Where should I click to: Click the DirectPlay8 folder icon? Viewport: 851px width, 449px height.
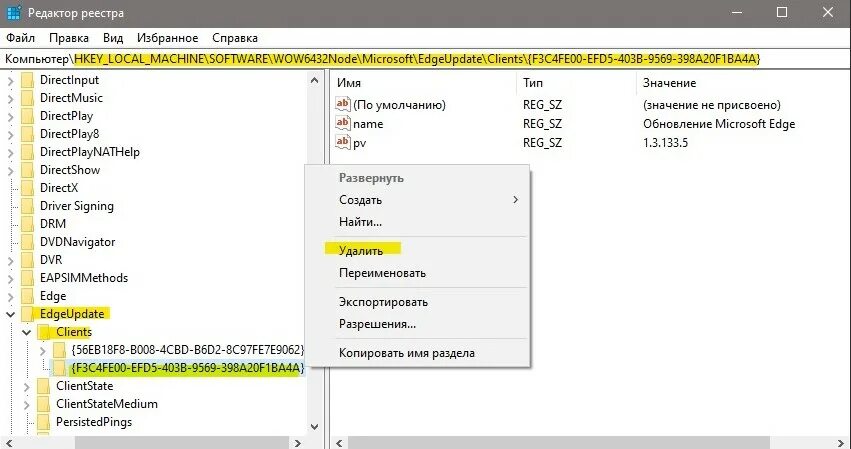point(27,134)
